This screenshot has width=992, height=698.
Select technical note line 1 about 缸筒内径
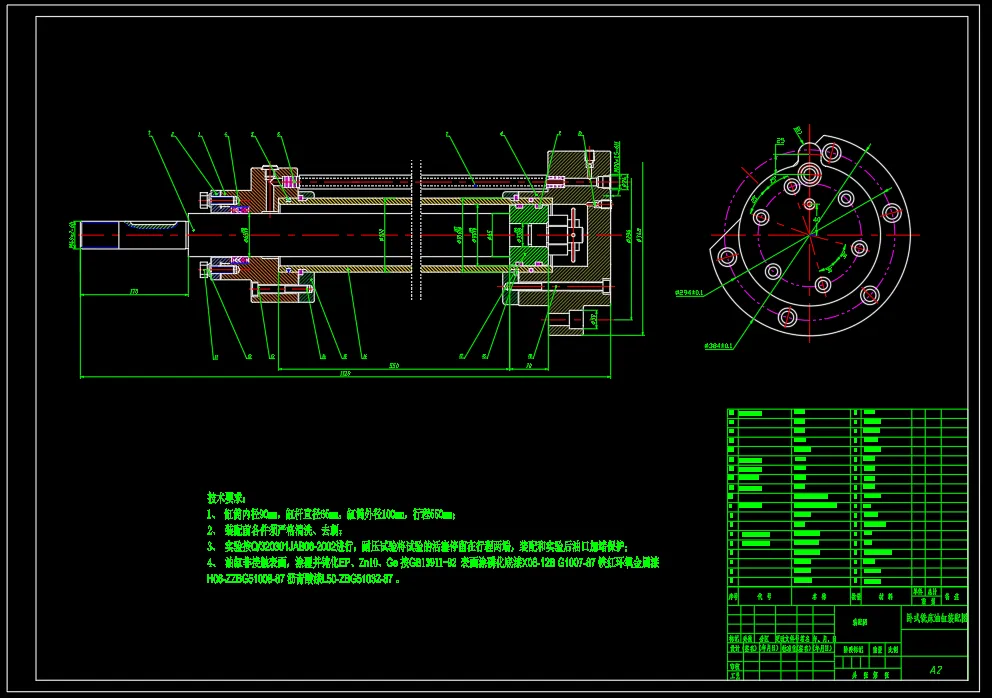click(332, 514)
